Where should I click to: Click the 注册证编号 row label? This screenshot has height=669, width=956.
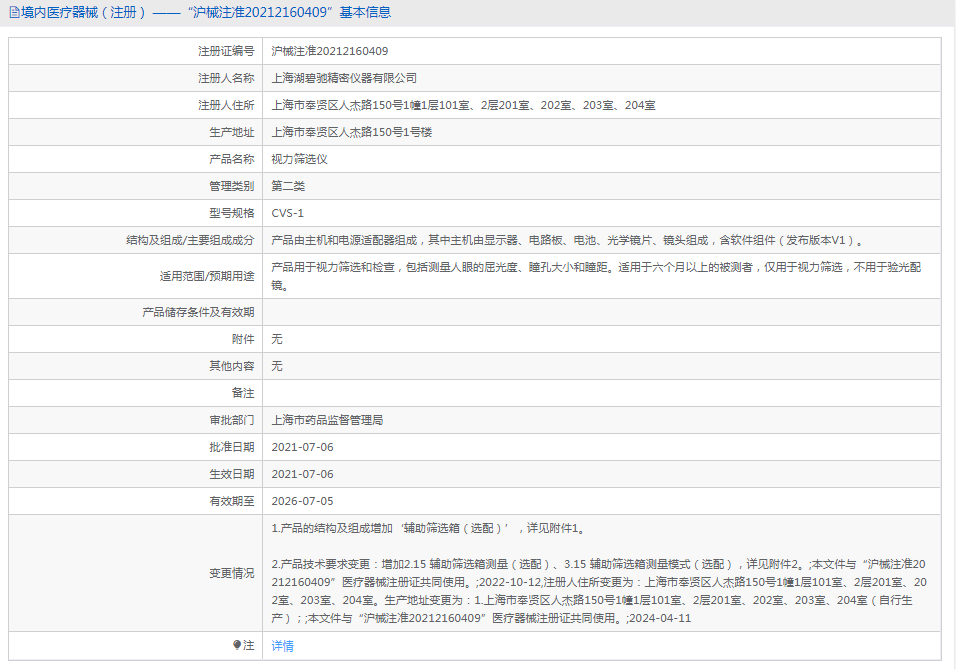point(225,51)
